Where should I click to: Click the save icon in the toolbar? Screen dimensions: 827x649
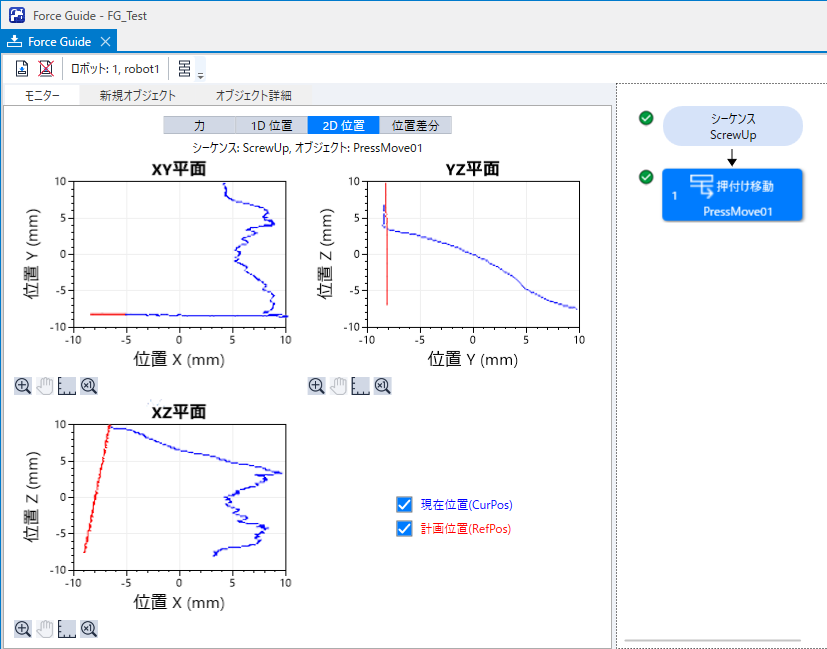(x=22, y=68)
